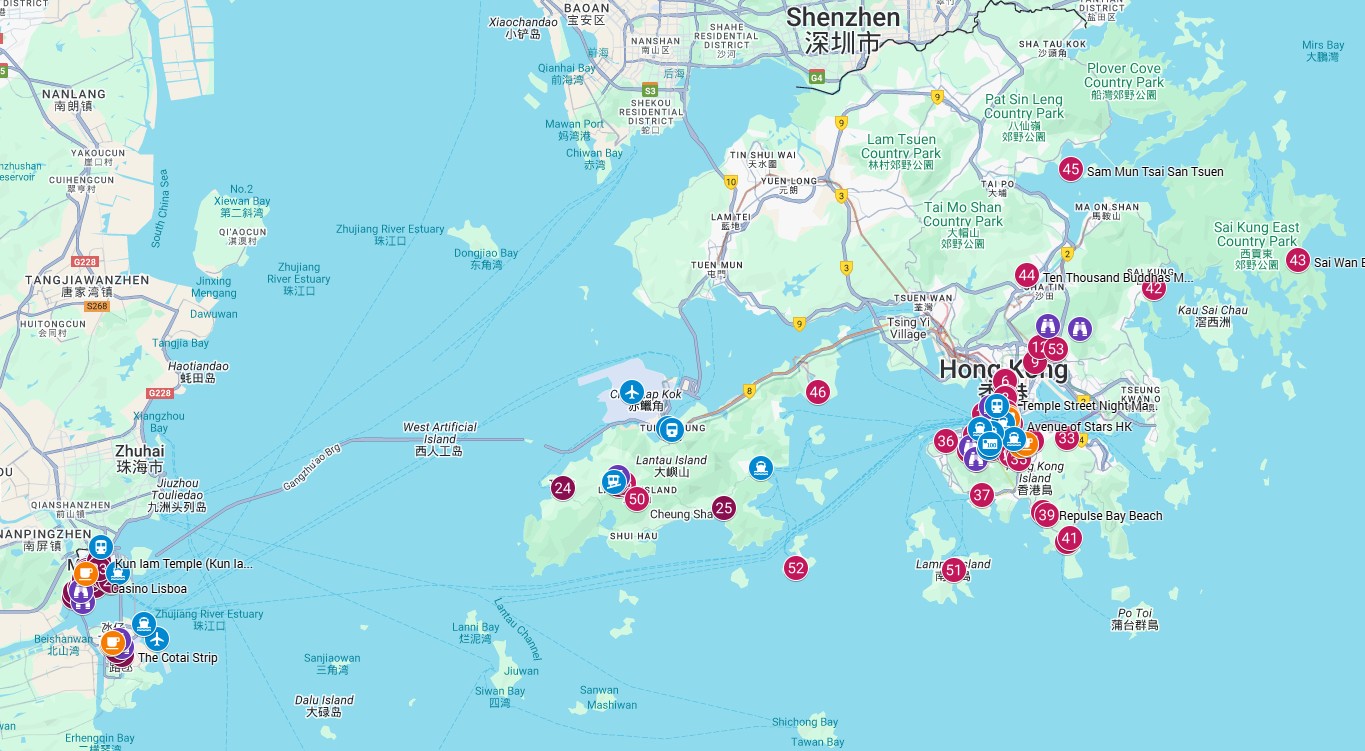Viewport: 1365px width, 751px height.
Task: Click marker 45 beside Sam Mun Tsai San Tsuen
Action: pyautogui.click(x=1070, y=170)
